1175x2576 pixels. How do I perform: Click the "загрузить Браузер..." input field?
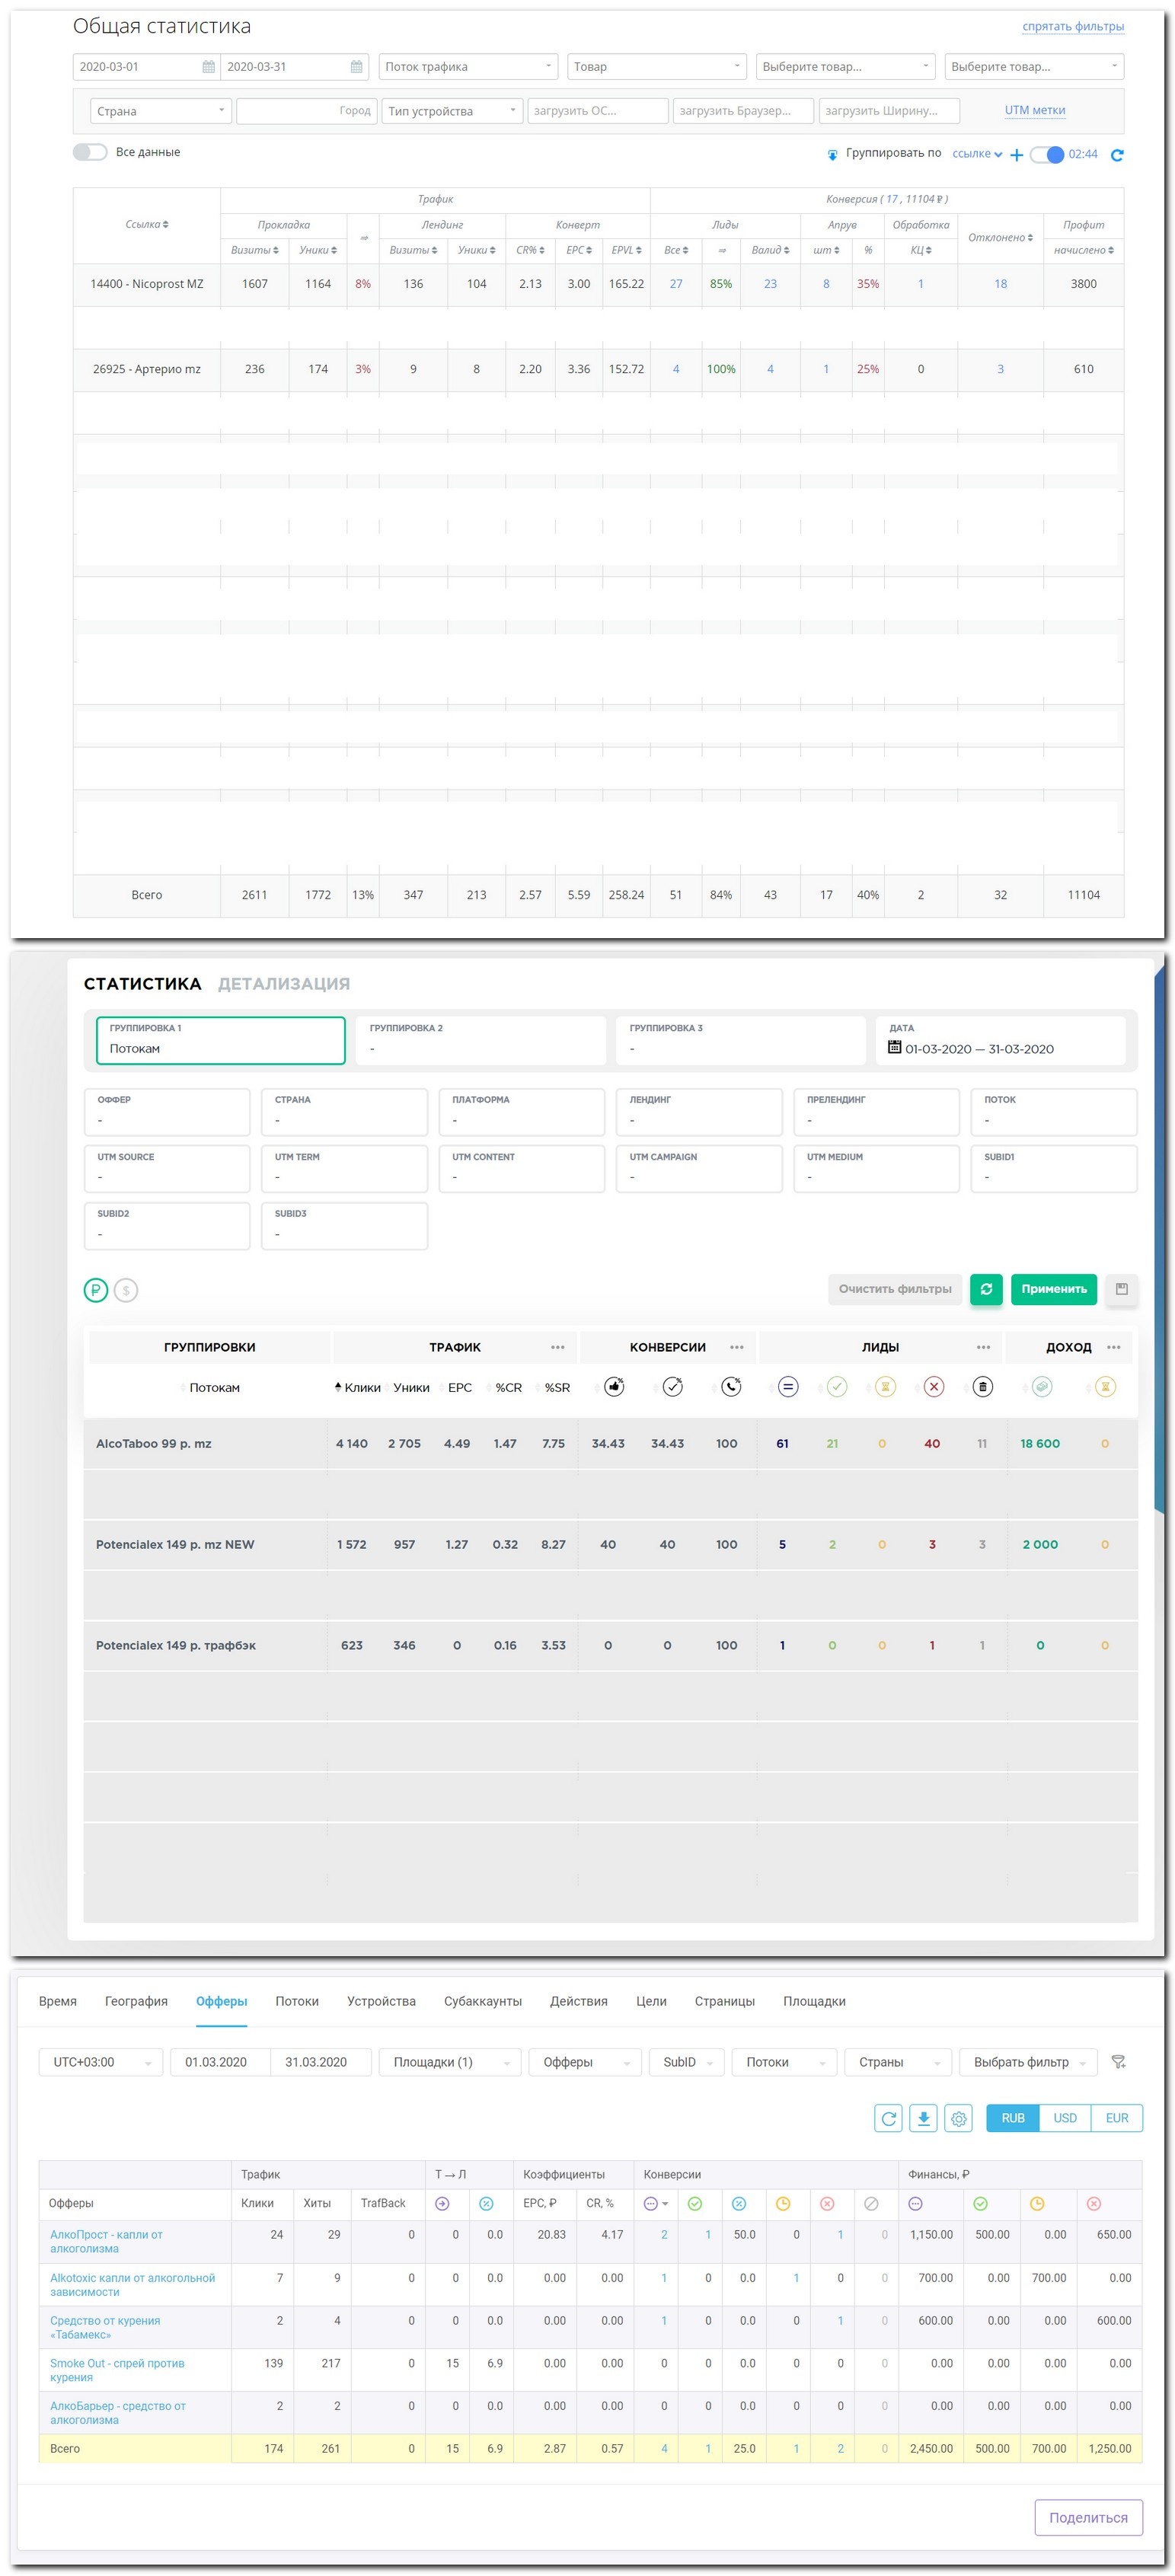(x=743, y=111)
